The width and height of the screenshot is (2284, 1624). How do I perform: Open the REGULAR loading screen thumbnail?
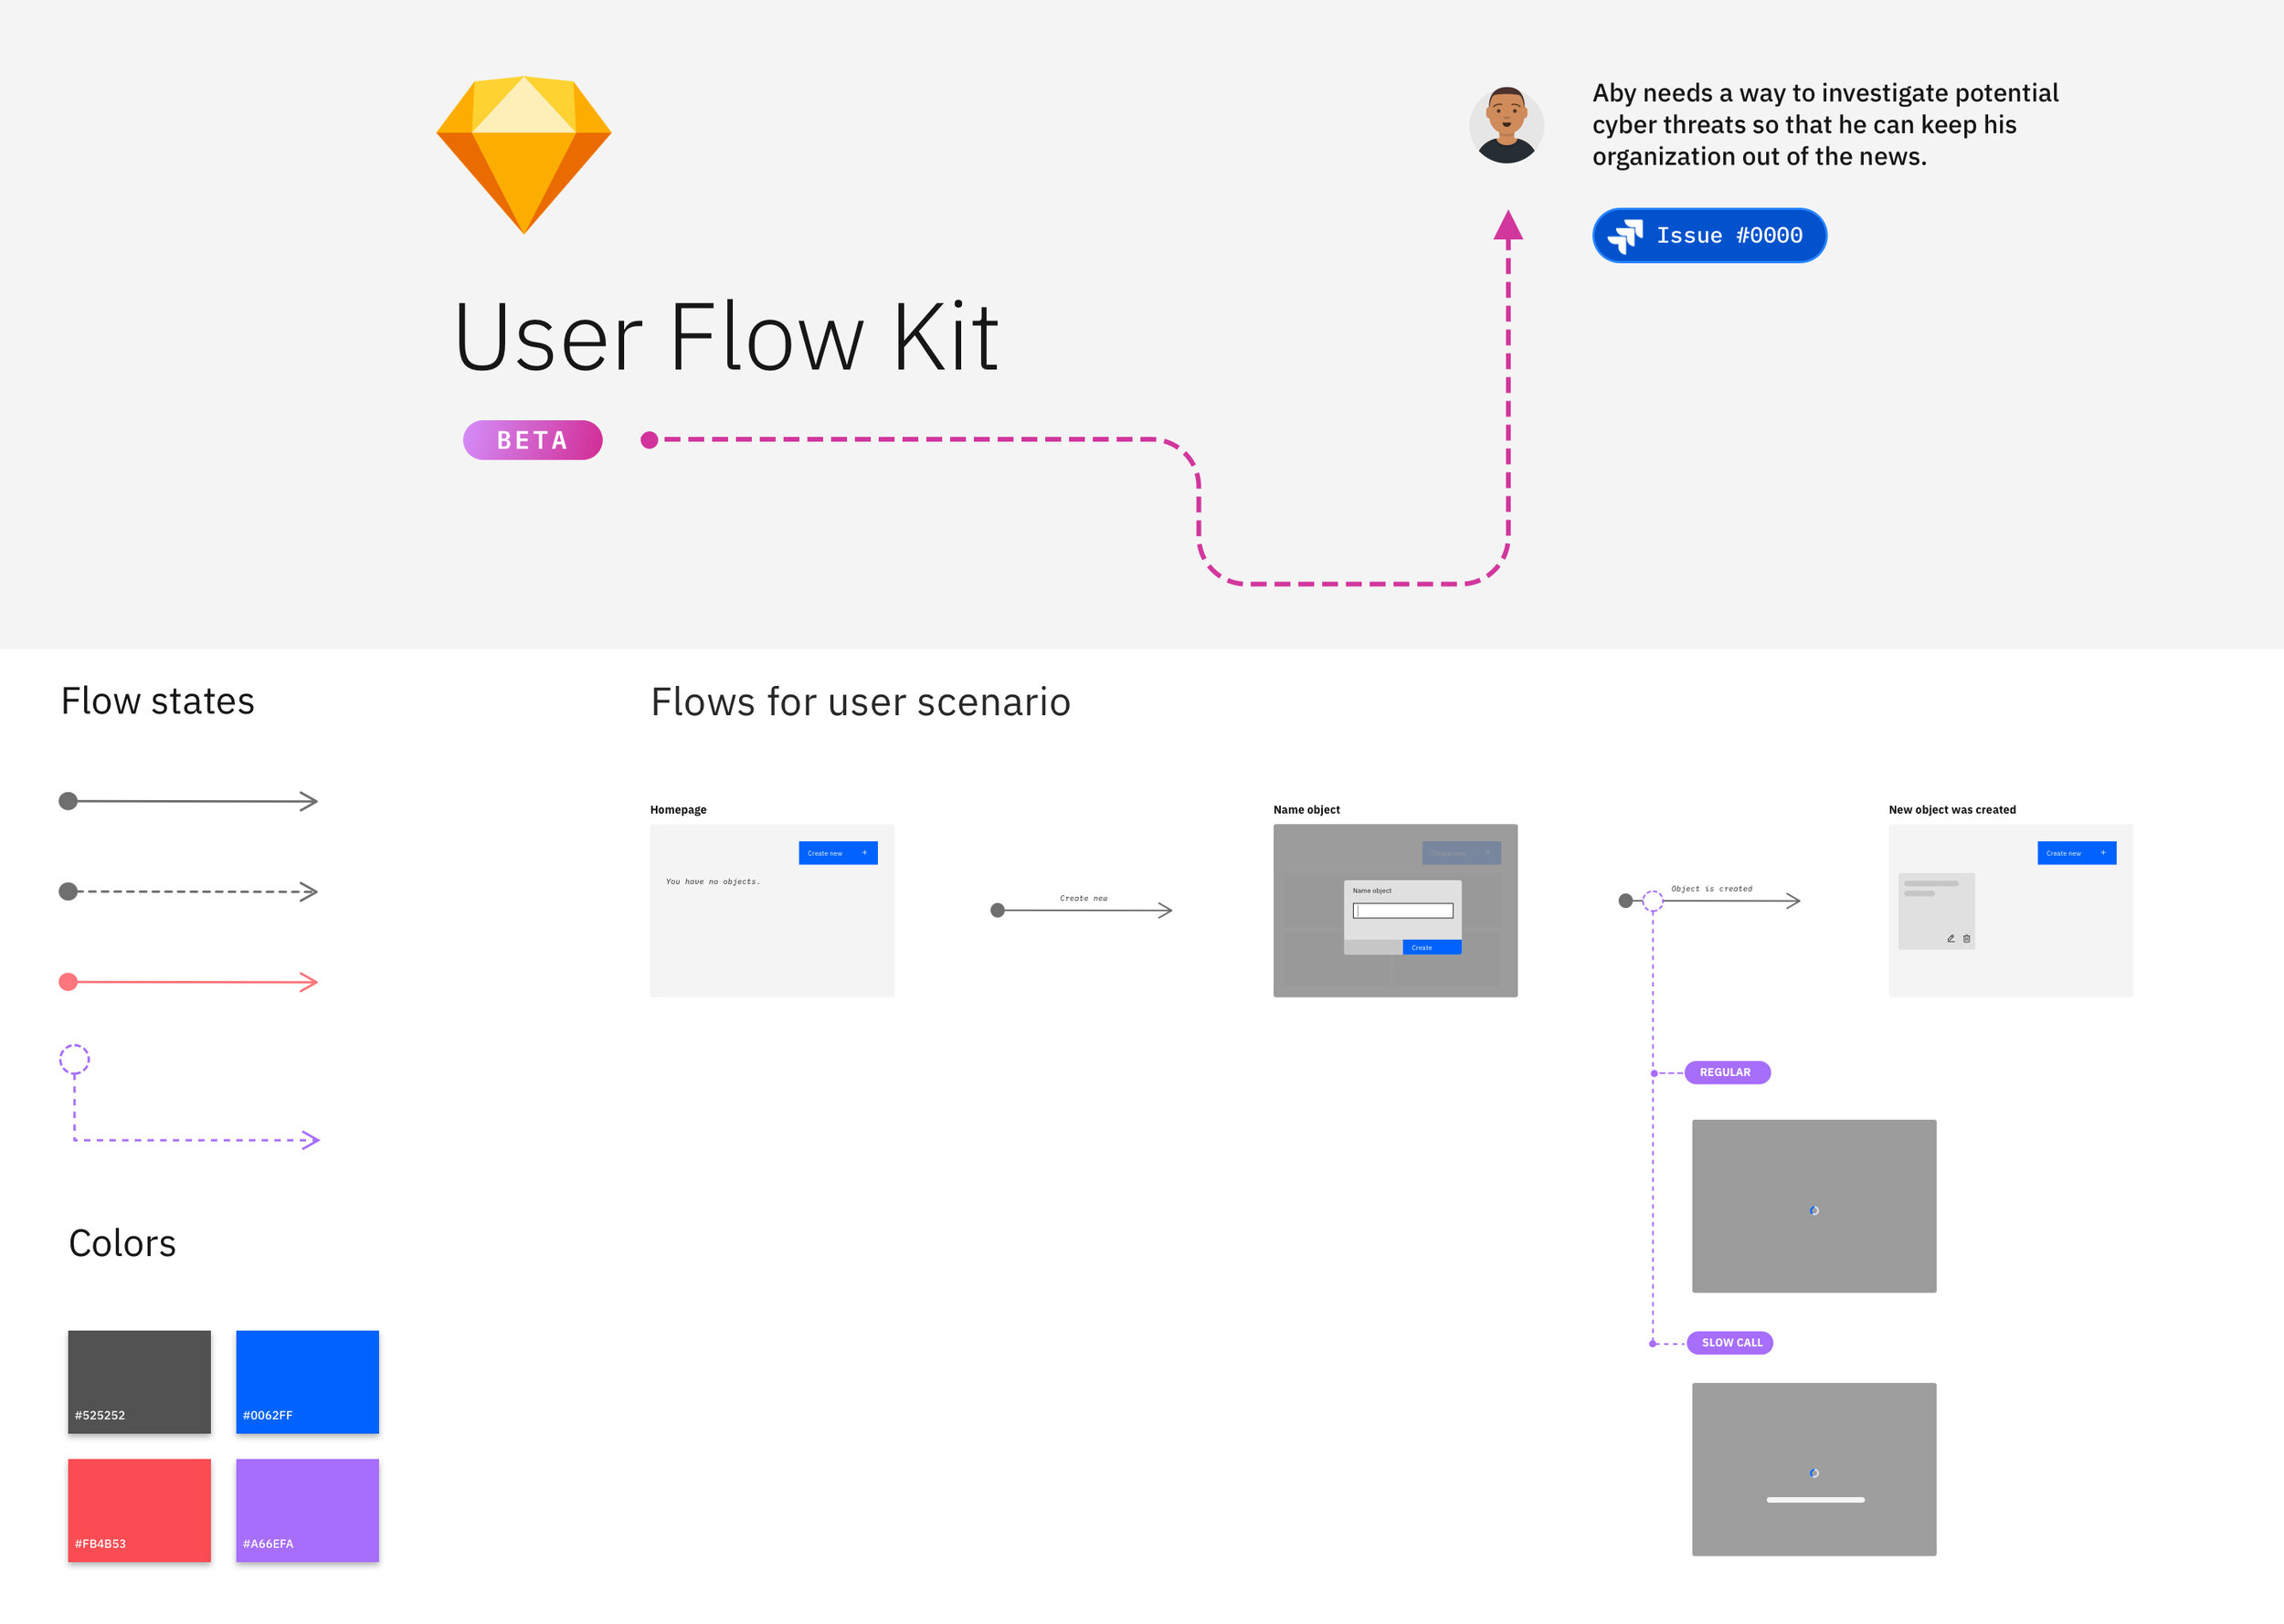(x=1813, y=1206)
